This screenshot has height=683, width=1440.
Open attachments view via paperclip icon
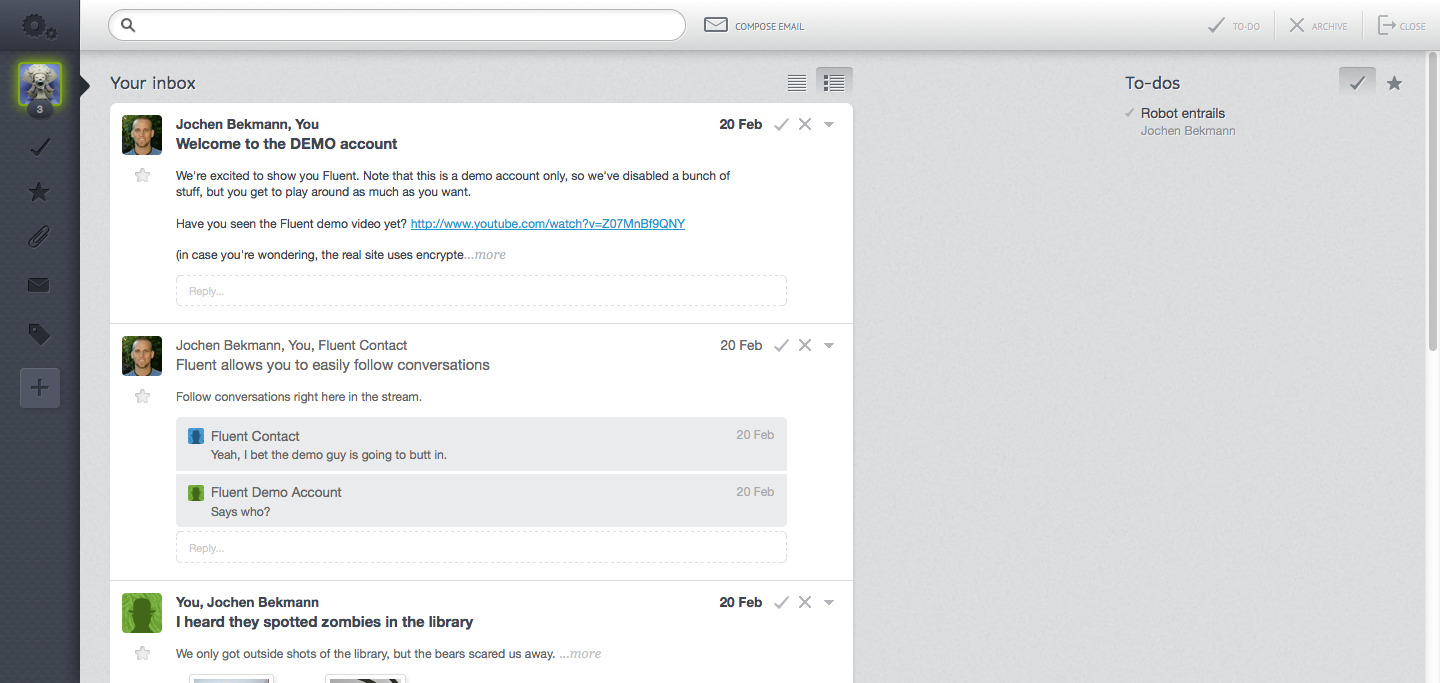[40, 238]
